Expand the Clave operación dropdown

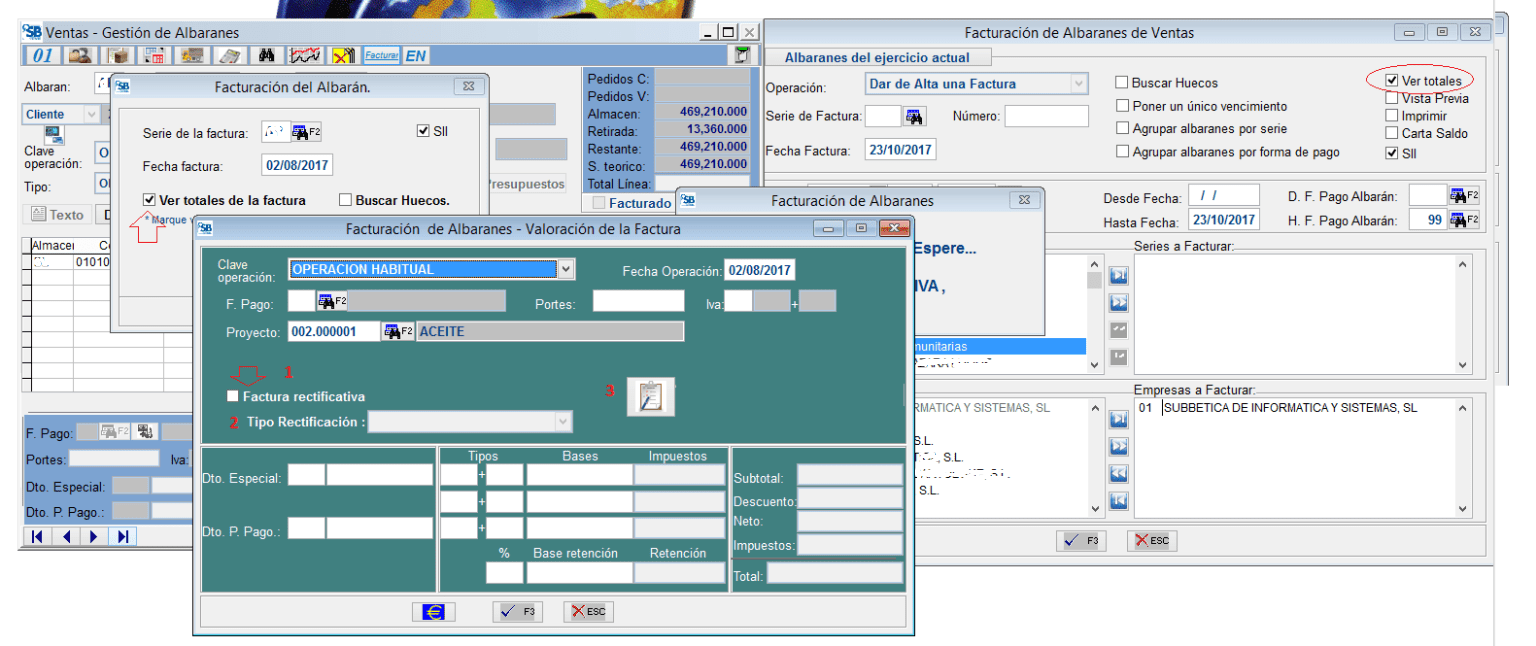566,269
